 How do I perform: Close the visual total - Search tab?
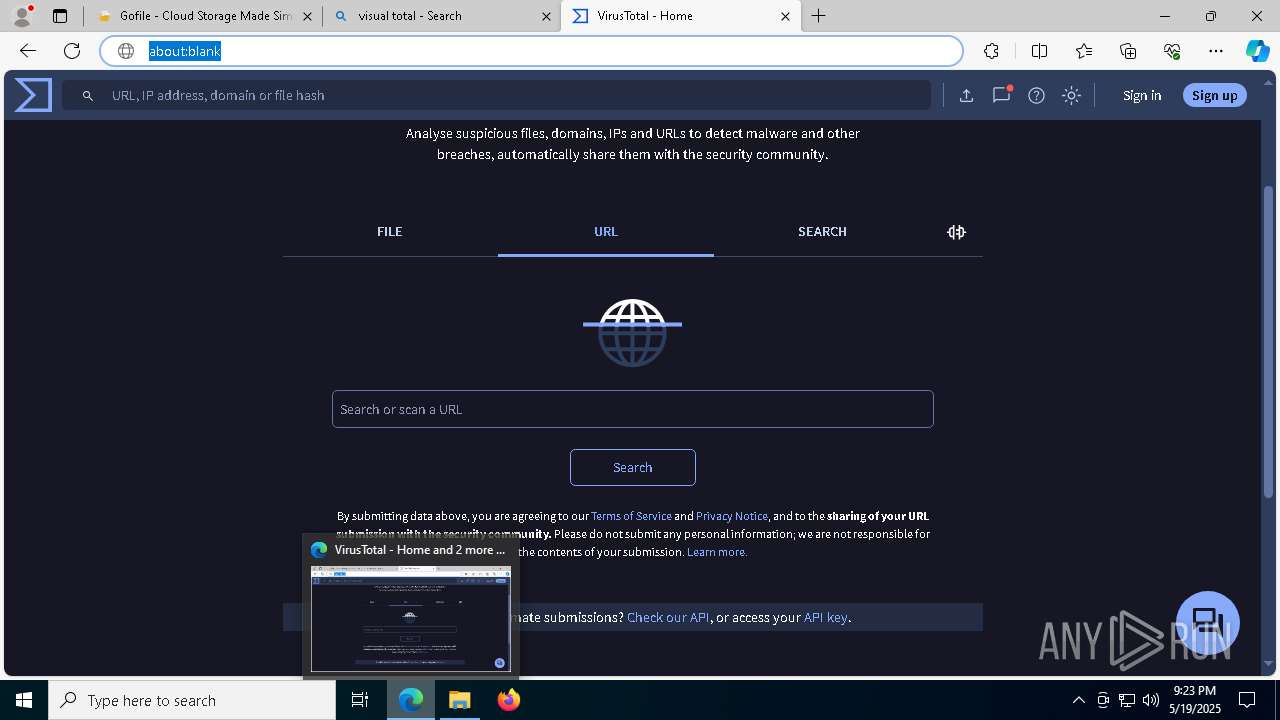coord(546,16)
